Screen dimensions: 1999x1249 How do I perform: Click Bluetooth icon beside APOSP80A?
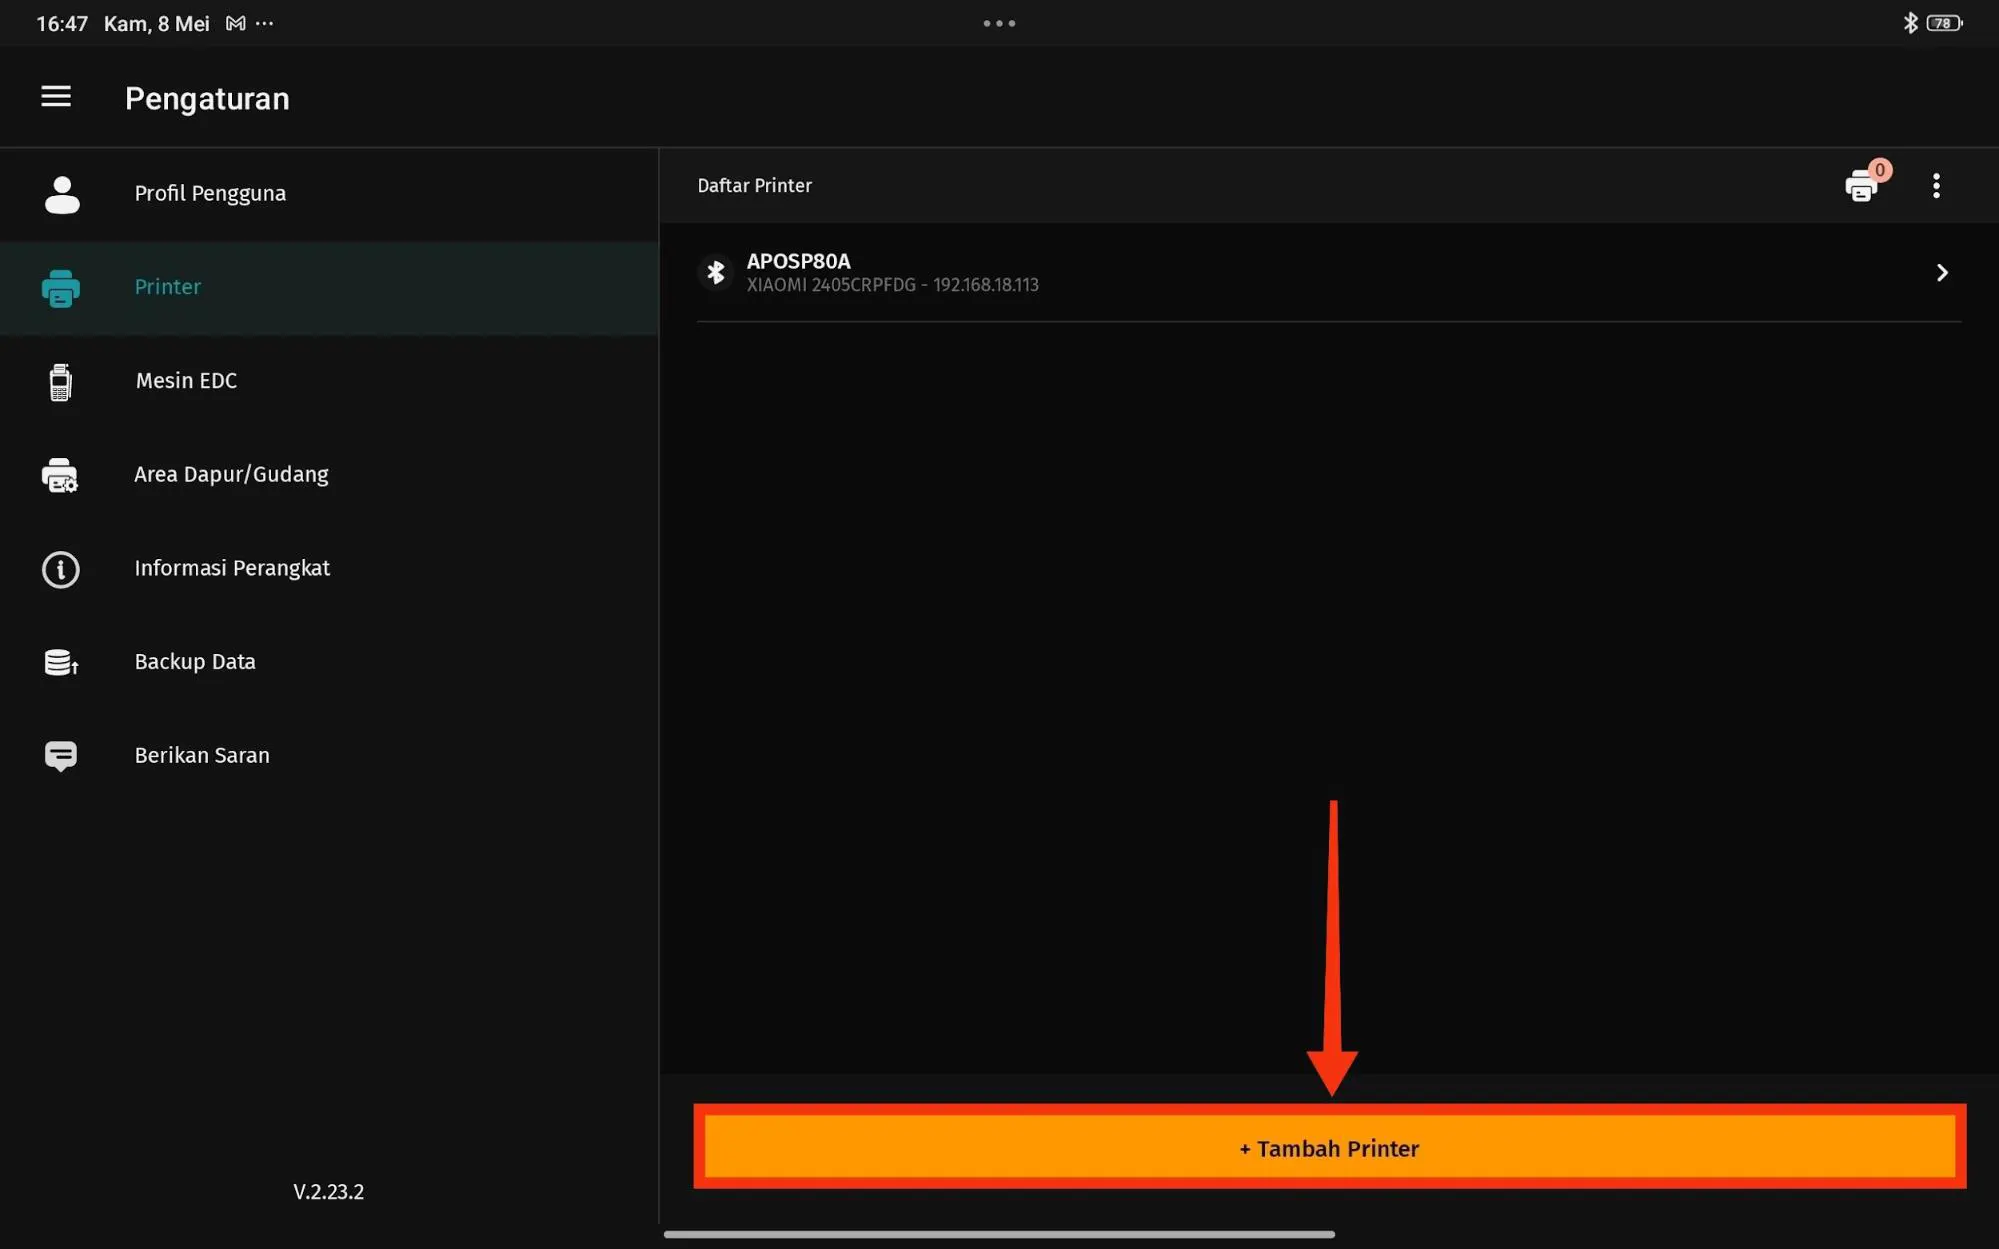pos(715,272)
